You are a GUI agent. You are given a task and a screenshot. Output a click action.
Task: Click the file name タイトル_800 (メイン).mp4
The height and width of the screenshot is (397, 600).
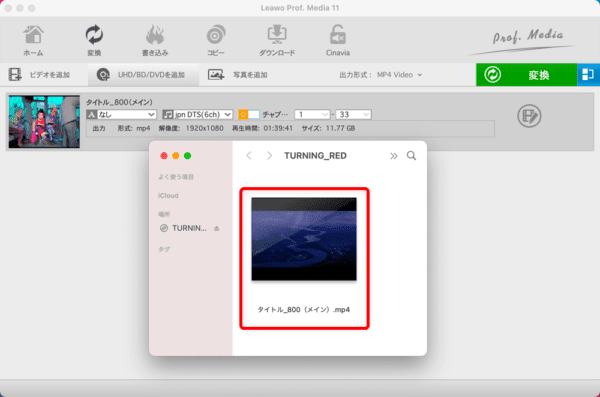coord(303,309)
